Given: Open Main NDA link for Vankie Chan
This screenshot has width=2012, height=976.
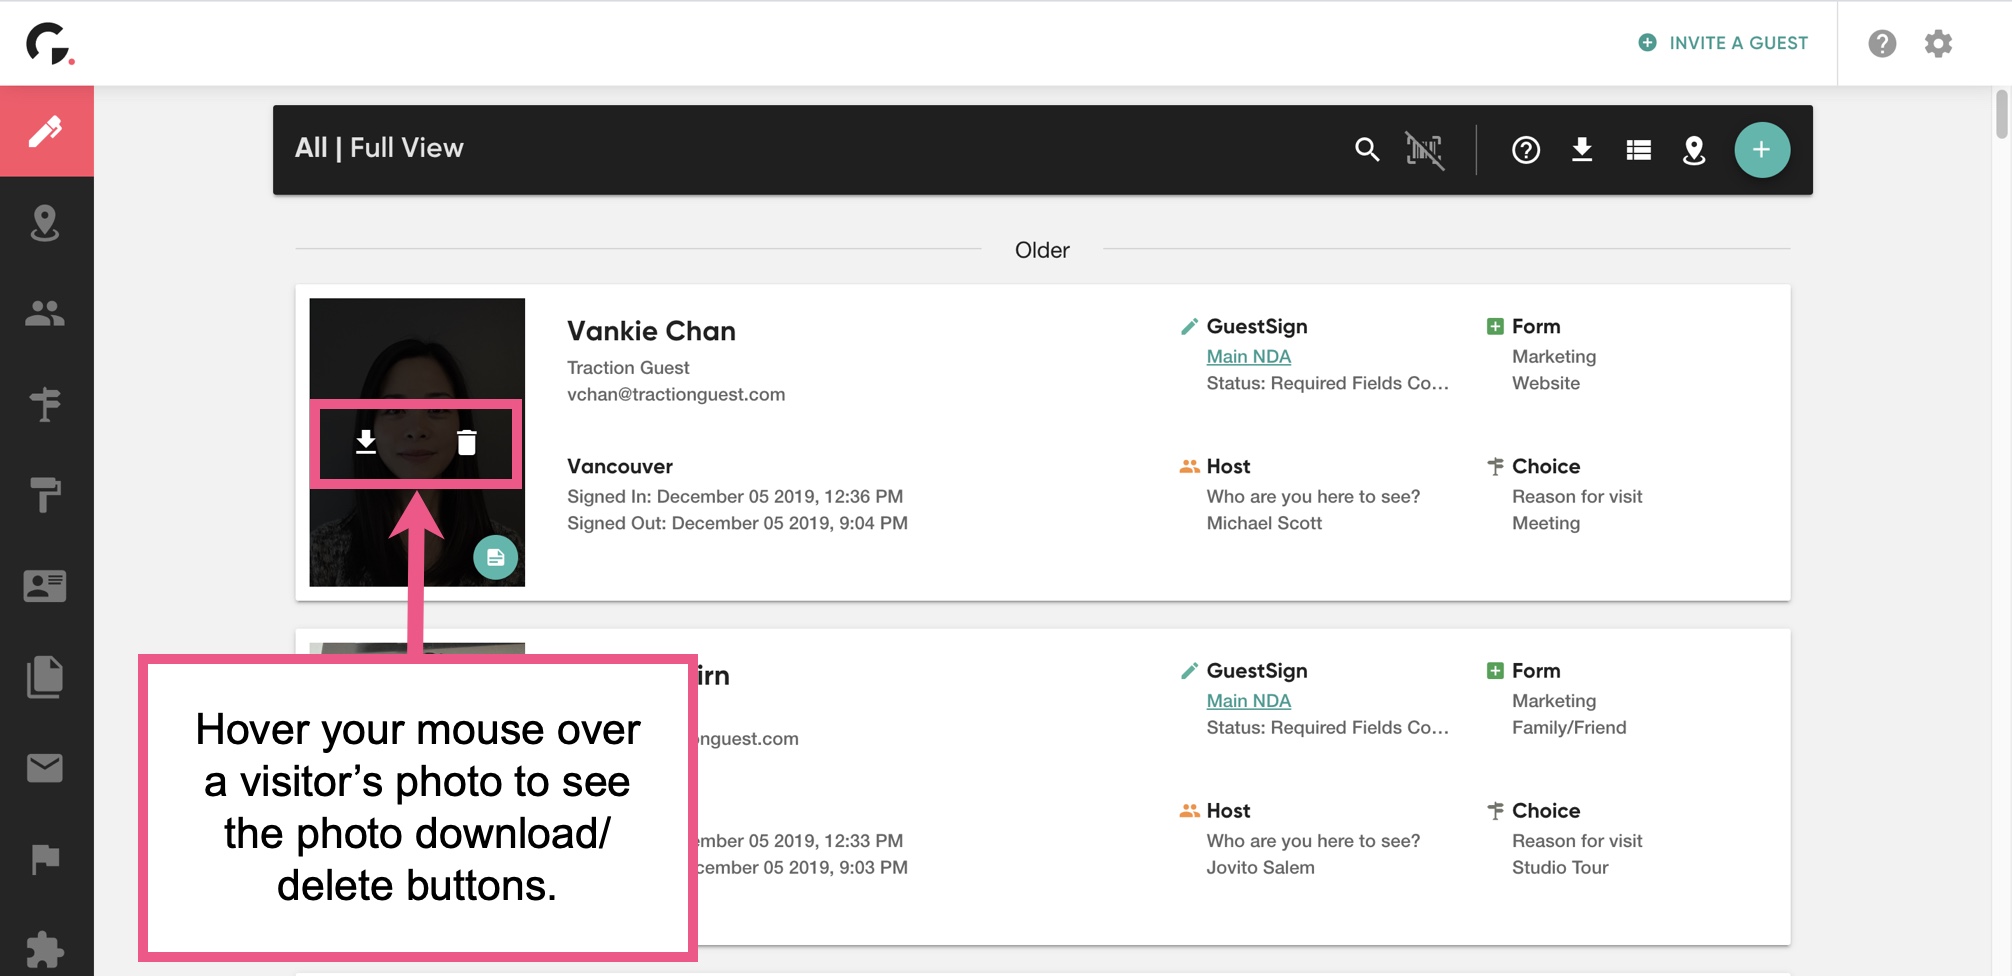Looking at the screenshot, I should pyautogui.click(x=1248, y=357).
